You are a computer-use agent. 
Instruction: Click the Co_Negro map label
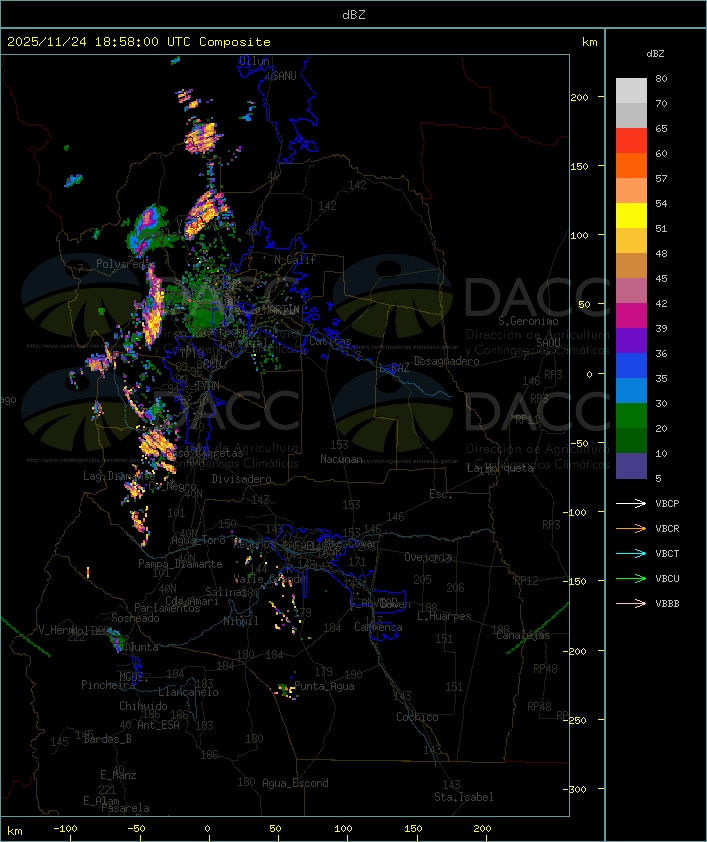[172, 486]
